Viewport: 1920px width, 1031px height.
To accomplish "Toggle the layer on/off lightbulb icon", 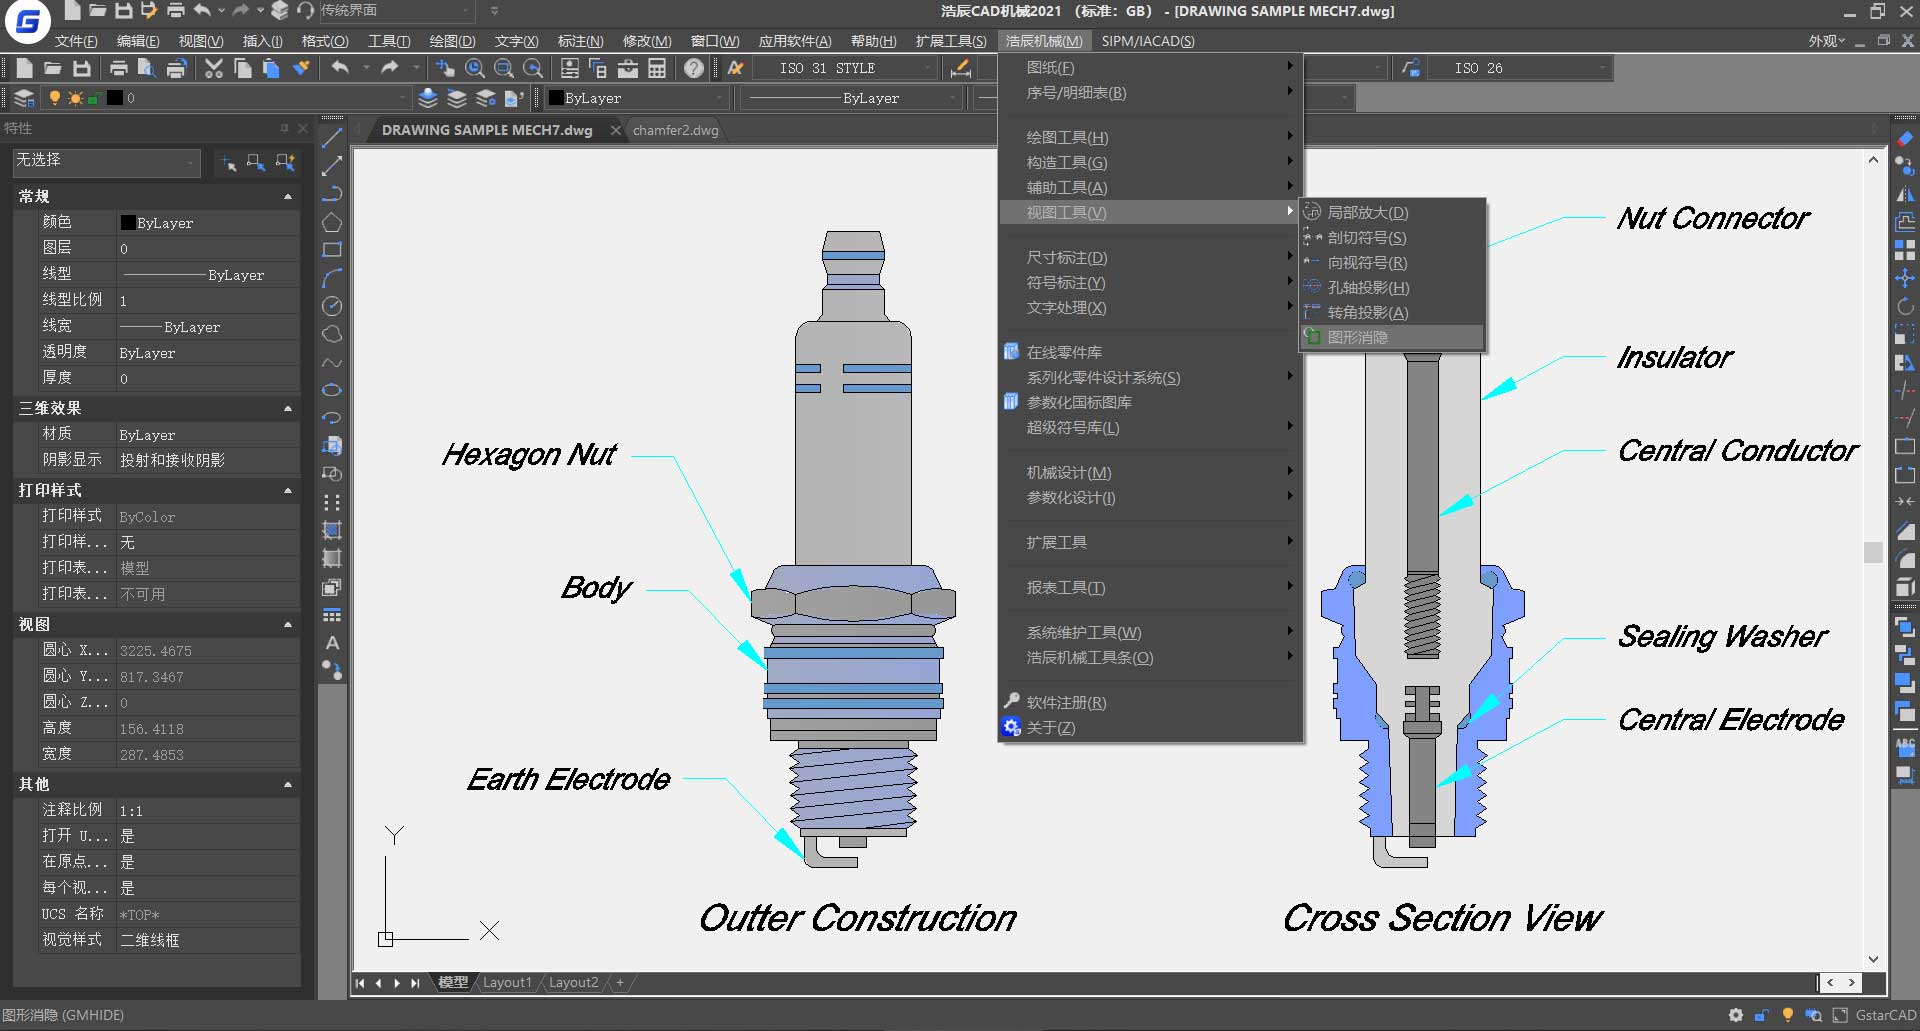I will pos(55,98).
